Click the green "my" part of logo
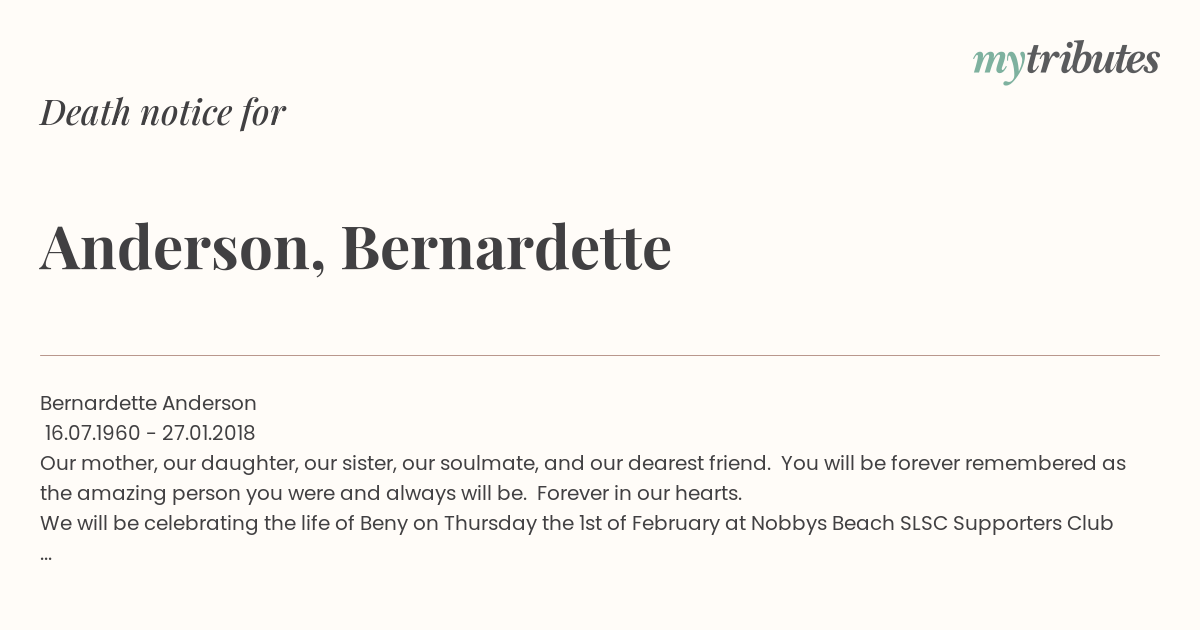1200x630 pixels. (x=998, y=65)
